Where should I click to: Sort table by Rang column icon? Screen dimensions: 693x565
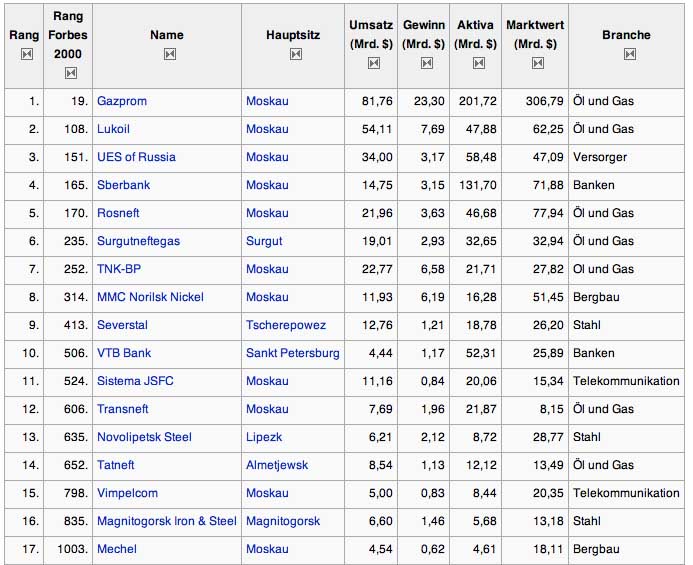tap(27, 54)
